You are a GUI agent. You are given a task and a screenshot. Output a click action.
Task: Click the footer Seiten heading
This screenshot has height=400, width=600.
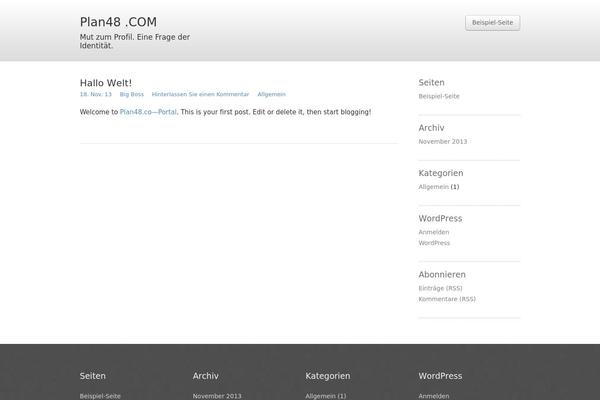tap(93, 376)
